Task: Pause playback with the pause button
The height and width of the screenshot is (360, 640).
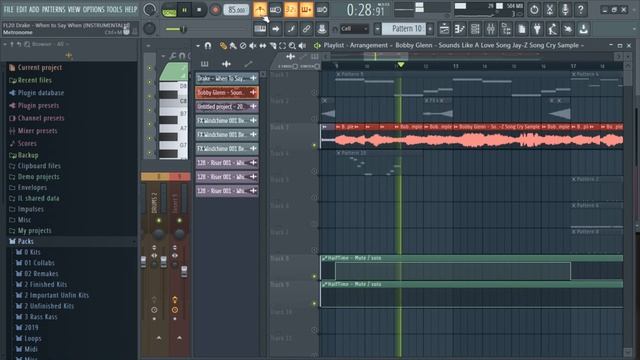Action: pyautogui.click(x=184, y=9)
